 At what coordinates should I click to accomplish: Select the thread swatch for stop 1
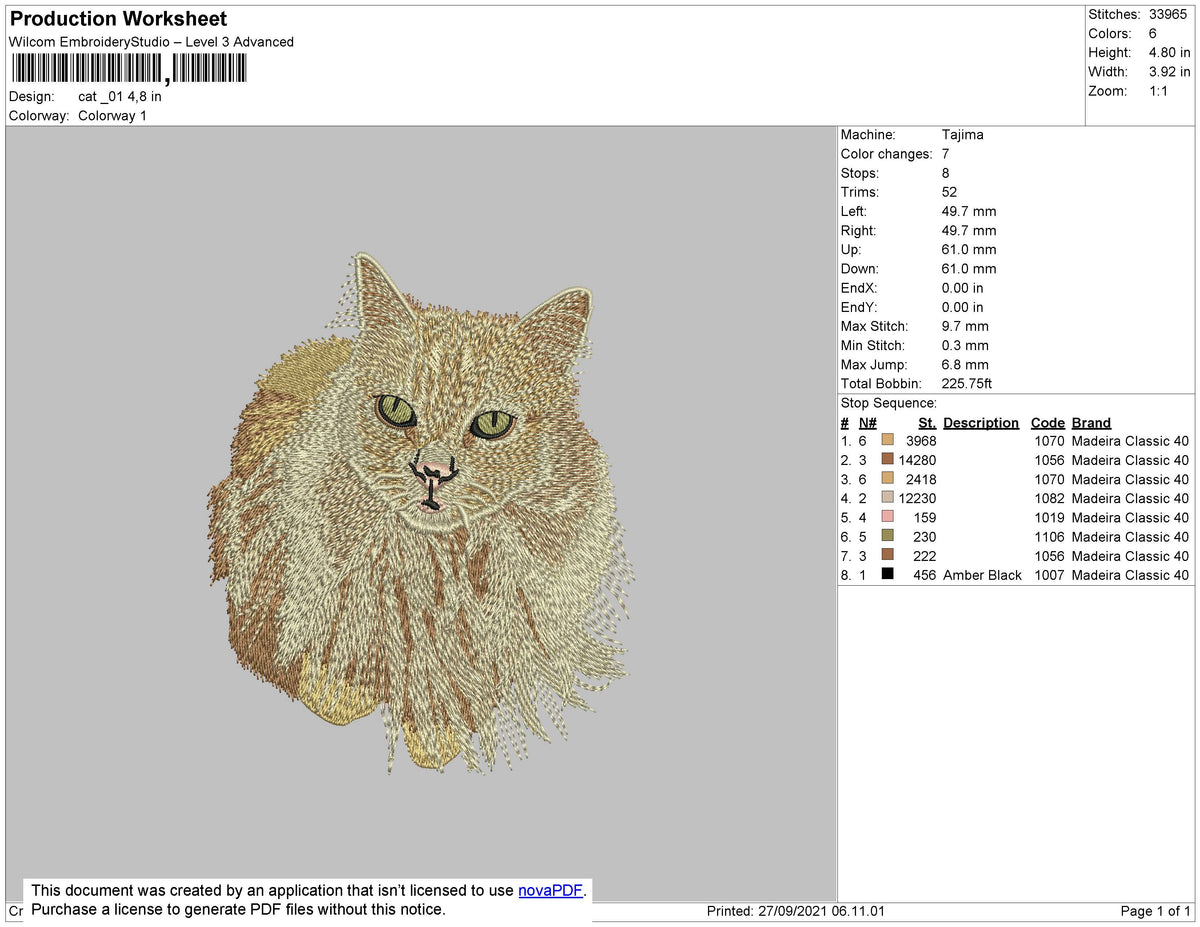[x=888, y=440]
